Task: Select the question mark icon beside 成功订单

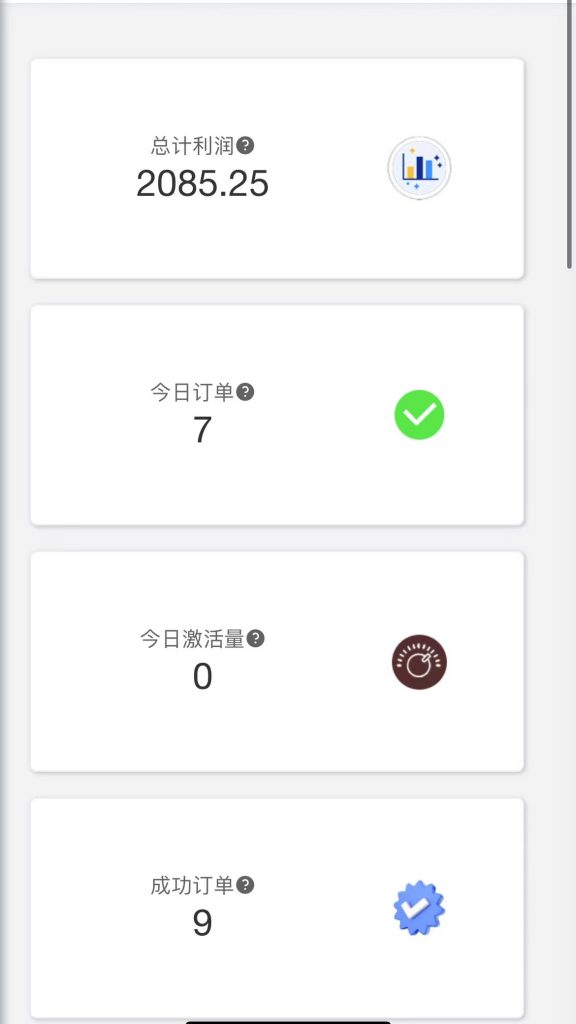Action: click(x=247, y=883)
